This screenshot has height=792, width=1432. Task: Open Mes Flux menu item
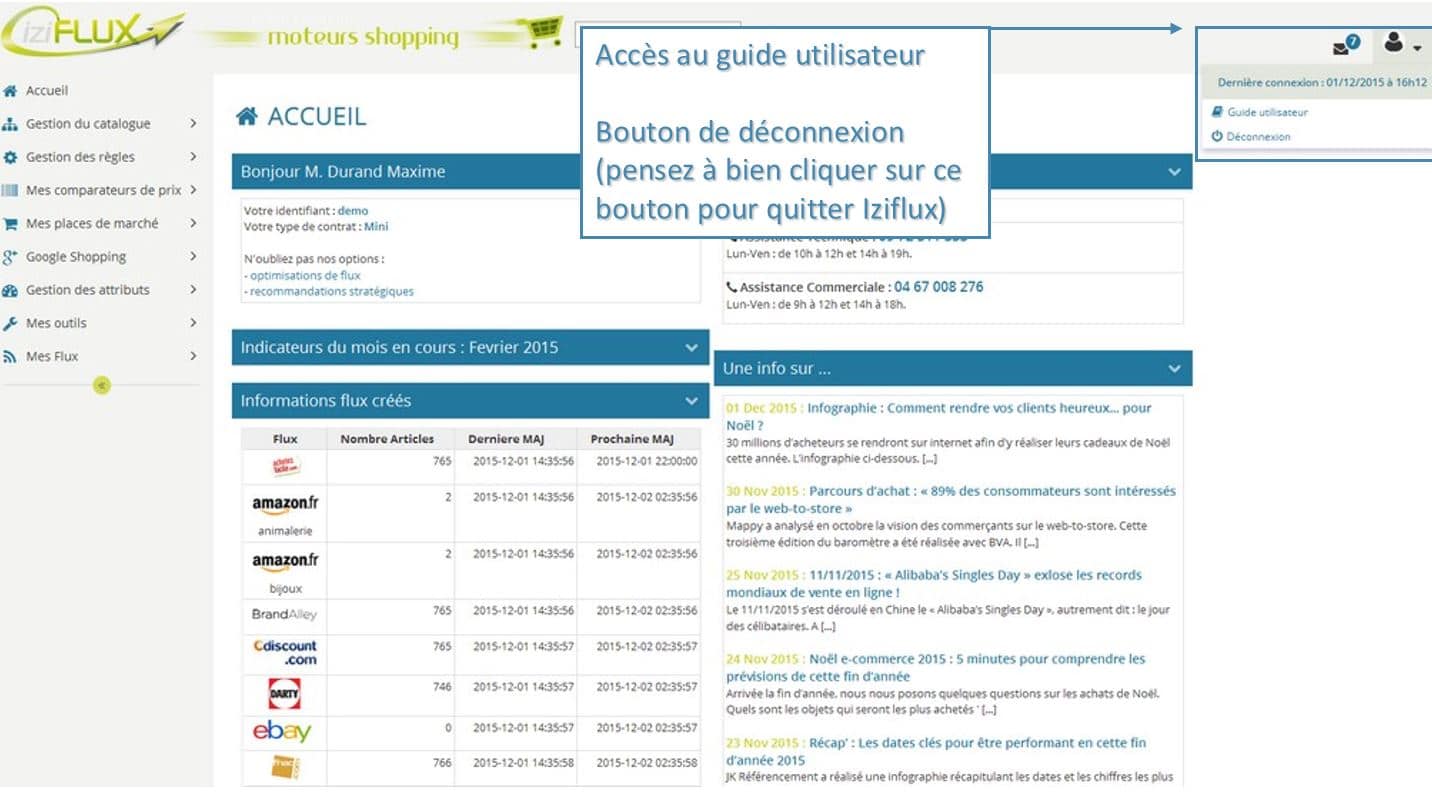click(52, 356)
